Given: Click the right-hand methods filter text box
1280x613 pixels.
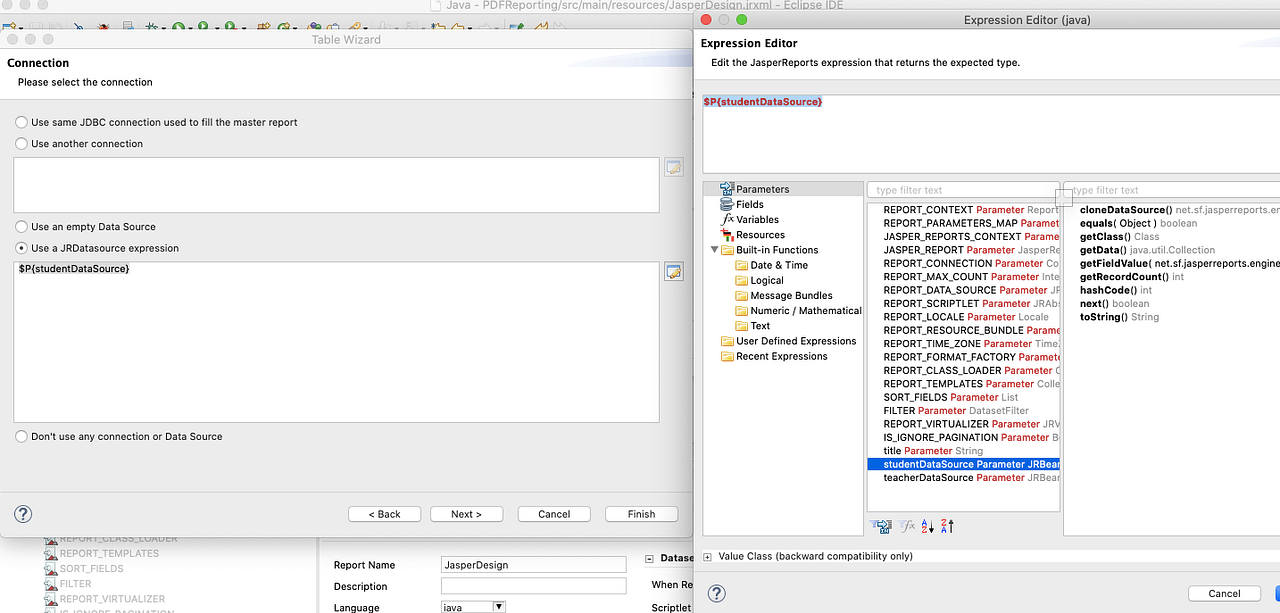Looking at the screenshot, I should click(x=1171, y=190).
